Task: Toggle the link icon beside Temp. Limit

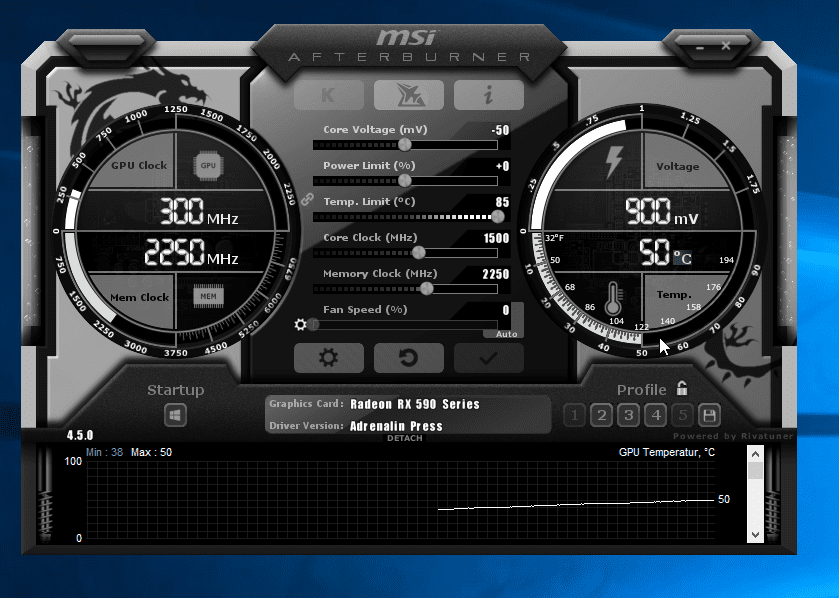Action: (307, 200)
